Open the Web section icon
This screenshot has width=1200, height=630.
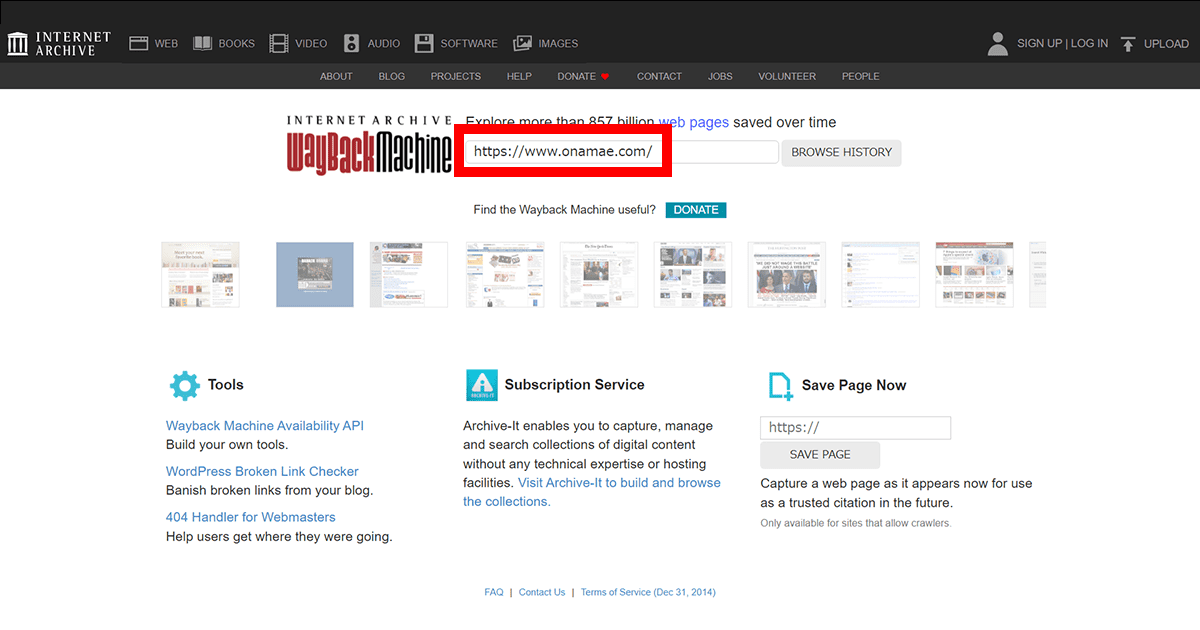[x=139, y=44]
